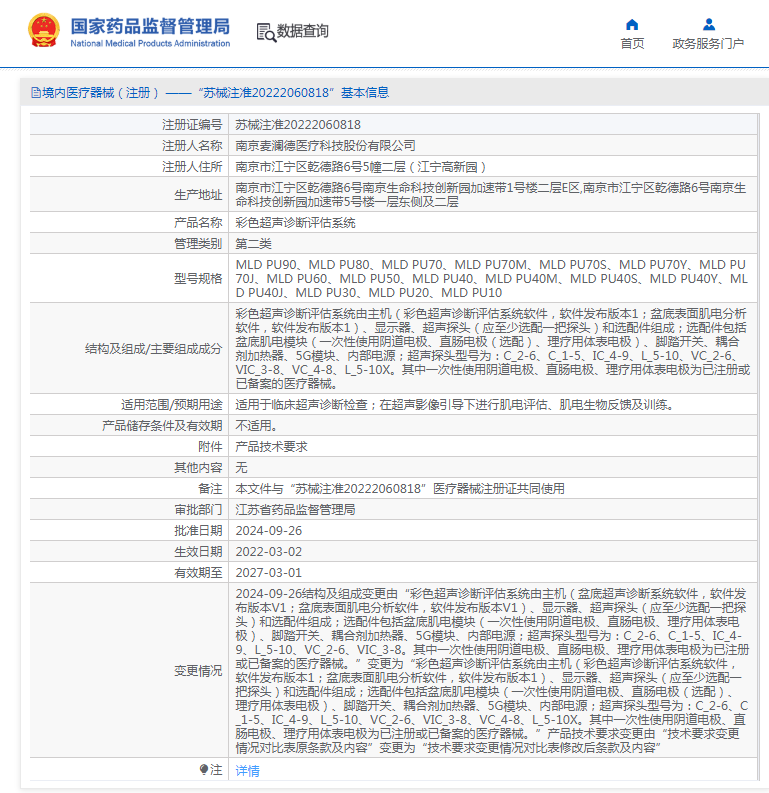The width and height of the screenshot is (769, 793).
Task: Click 江苏省药品监督管理局 approval department value
Action: click(x=295, y=509)
